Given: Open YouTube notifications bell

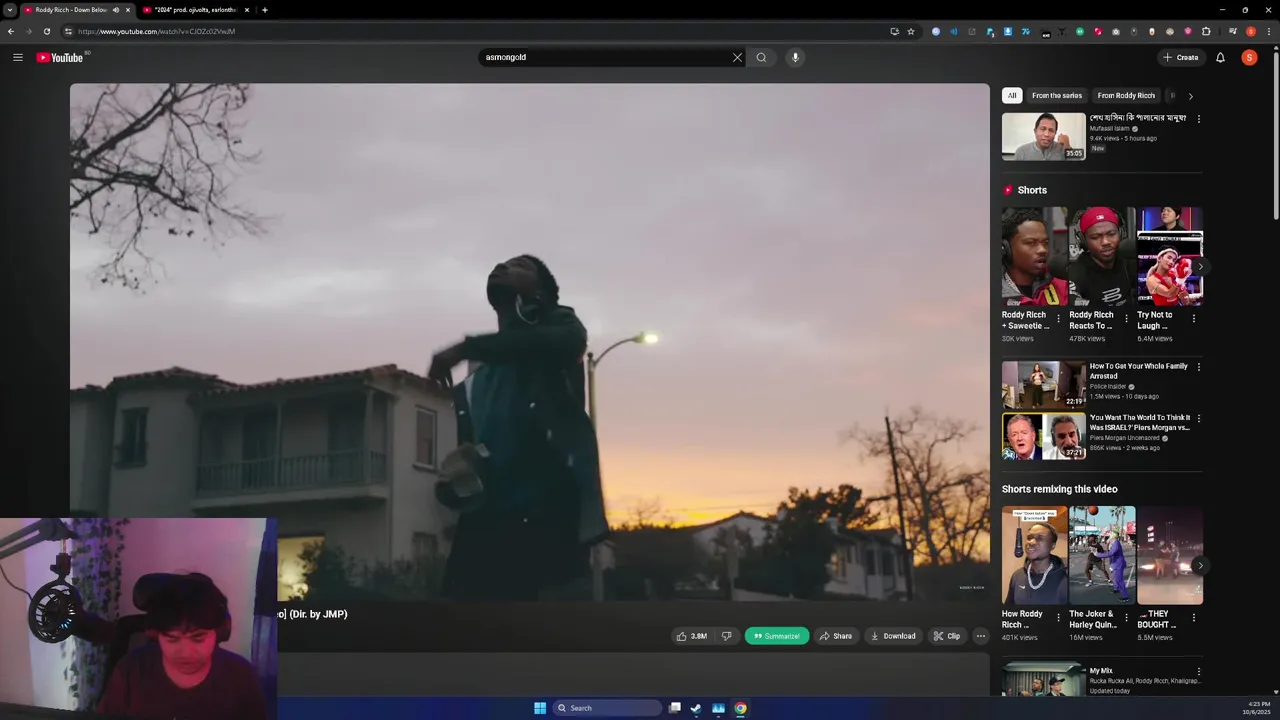Looking at the screenshot, I should tap(1220, 57).
